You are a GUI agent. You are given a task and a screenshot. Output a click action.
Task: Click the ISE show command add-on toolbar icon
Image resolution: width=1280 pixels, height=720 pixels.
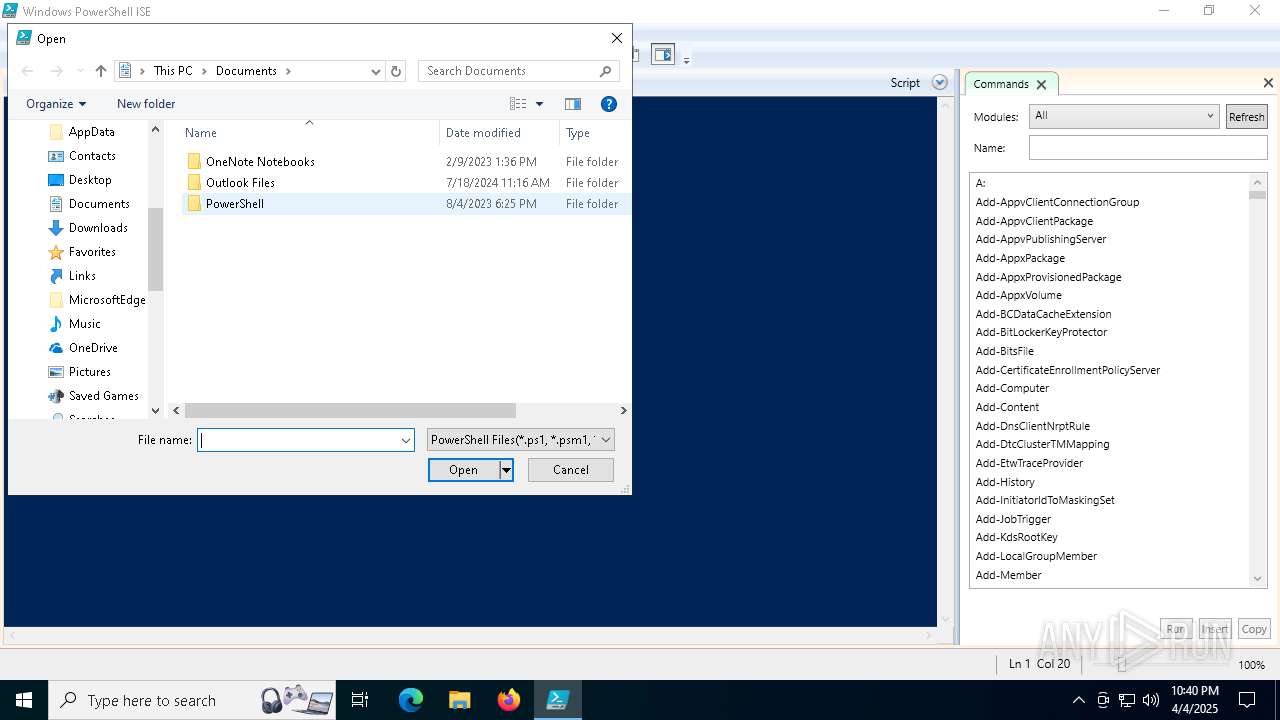(x=663, y=55)
